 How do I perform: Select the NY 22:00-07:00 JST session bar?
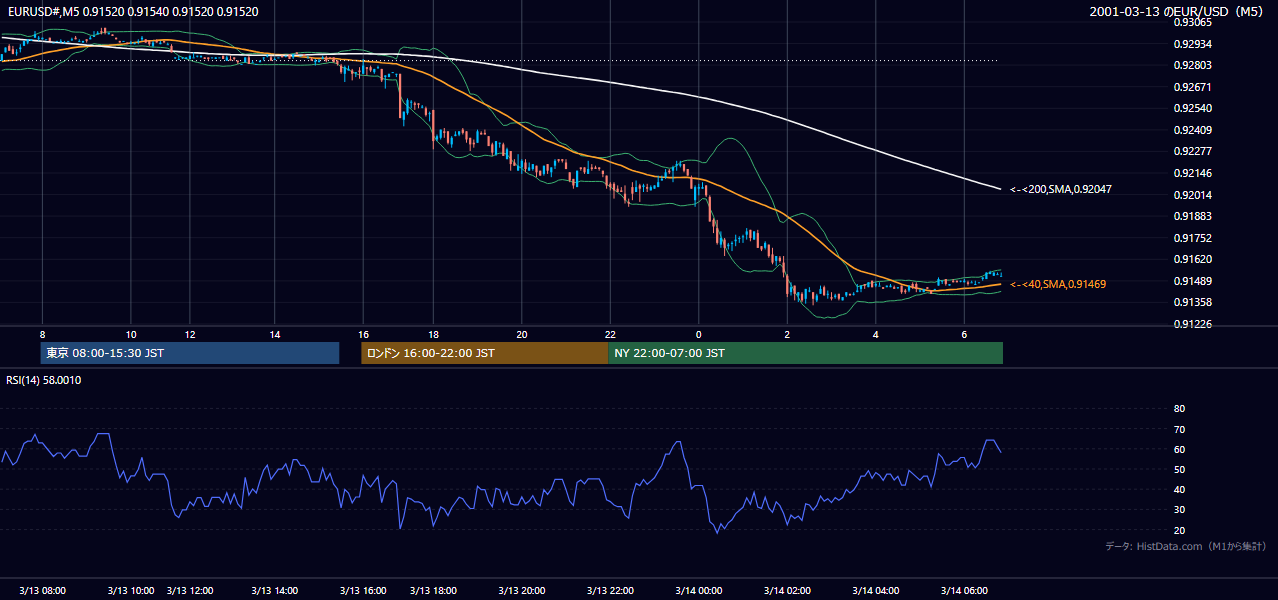(805, 353)
